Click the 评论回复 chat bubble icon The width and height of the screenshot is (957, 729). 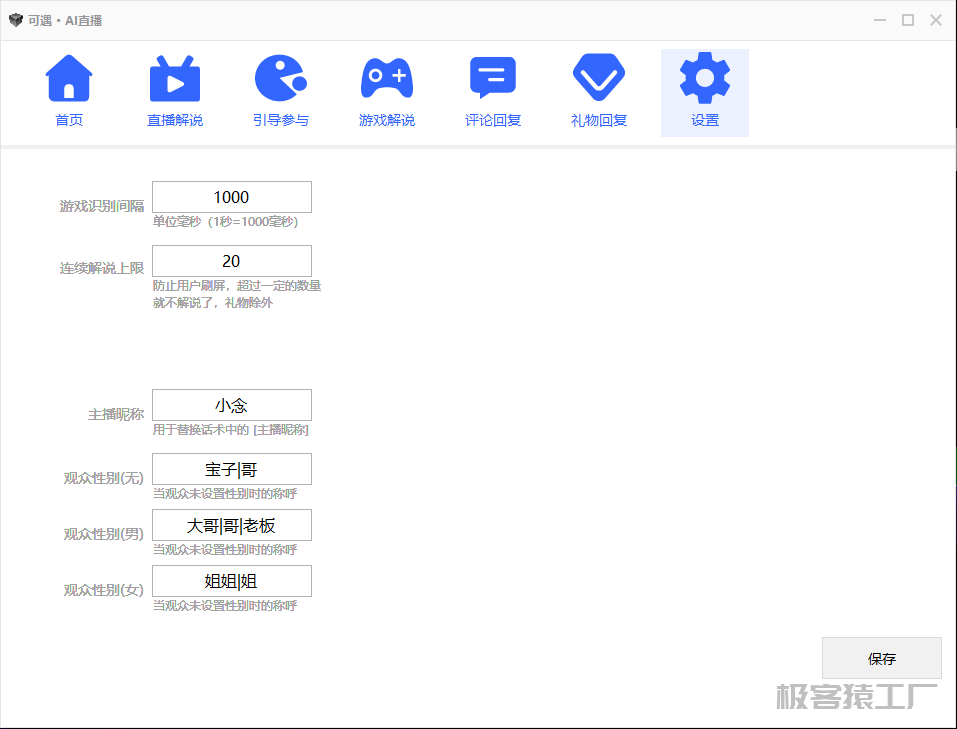point(493,78)
